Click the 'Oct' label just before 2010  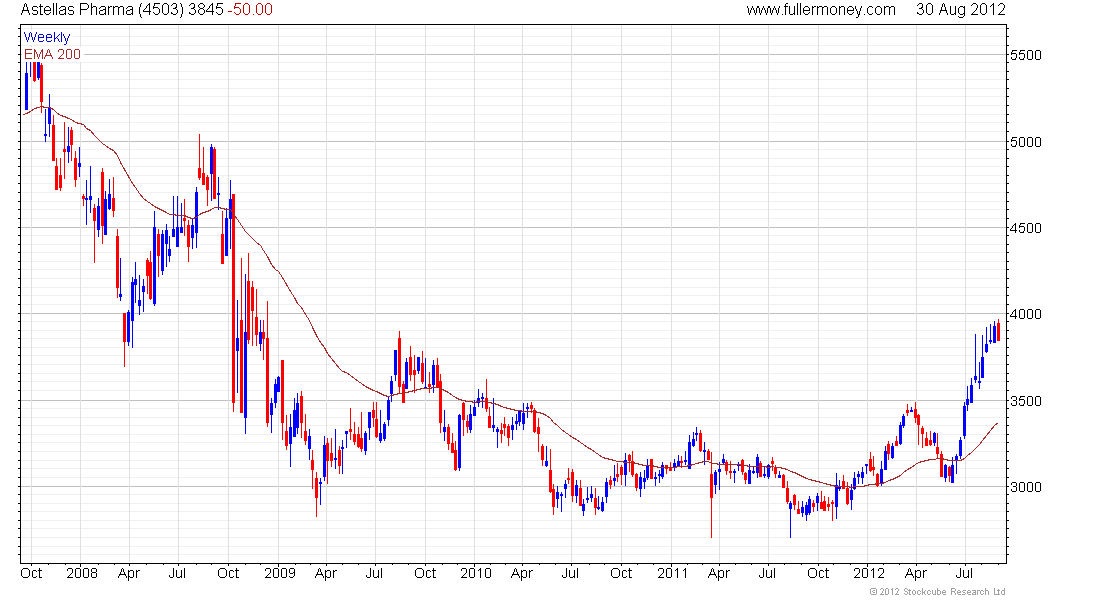(x=425, y=573)
